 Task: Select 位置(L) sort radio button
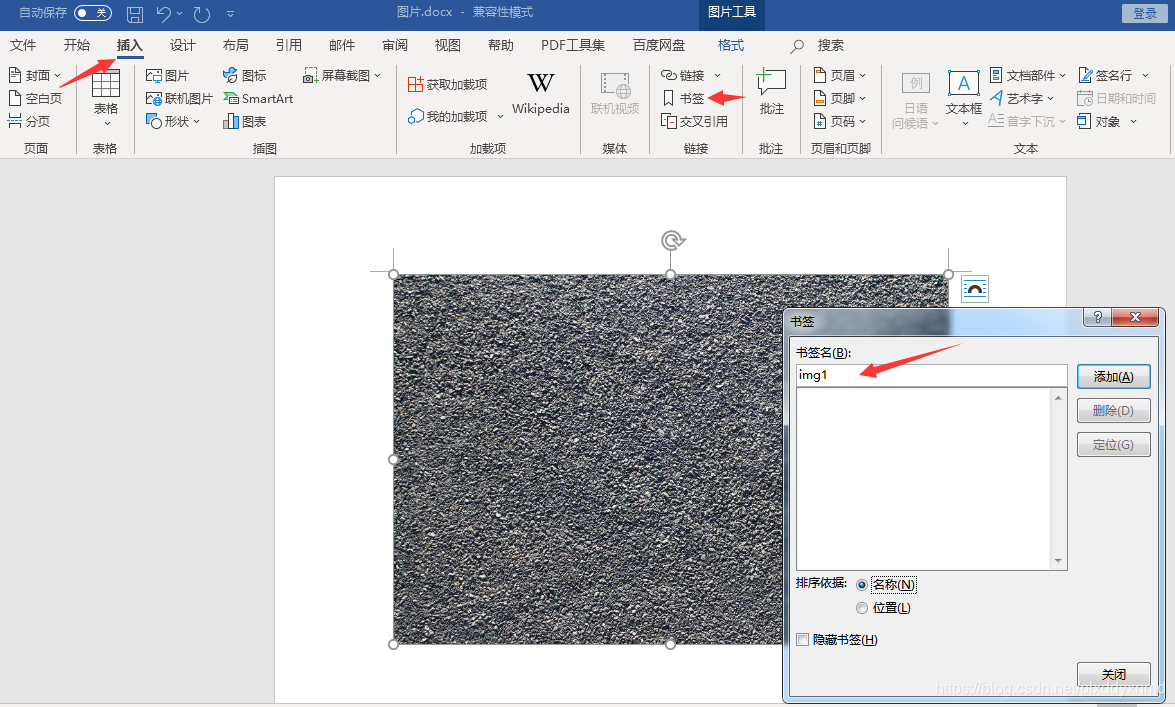pos(862,608)
